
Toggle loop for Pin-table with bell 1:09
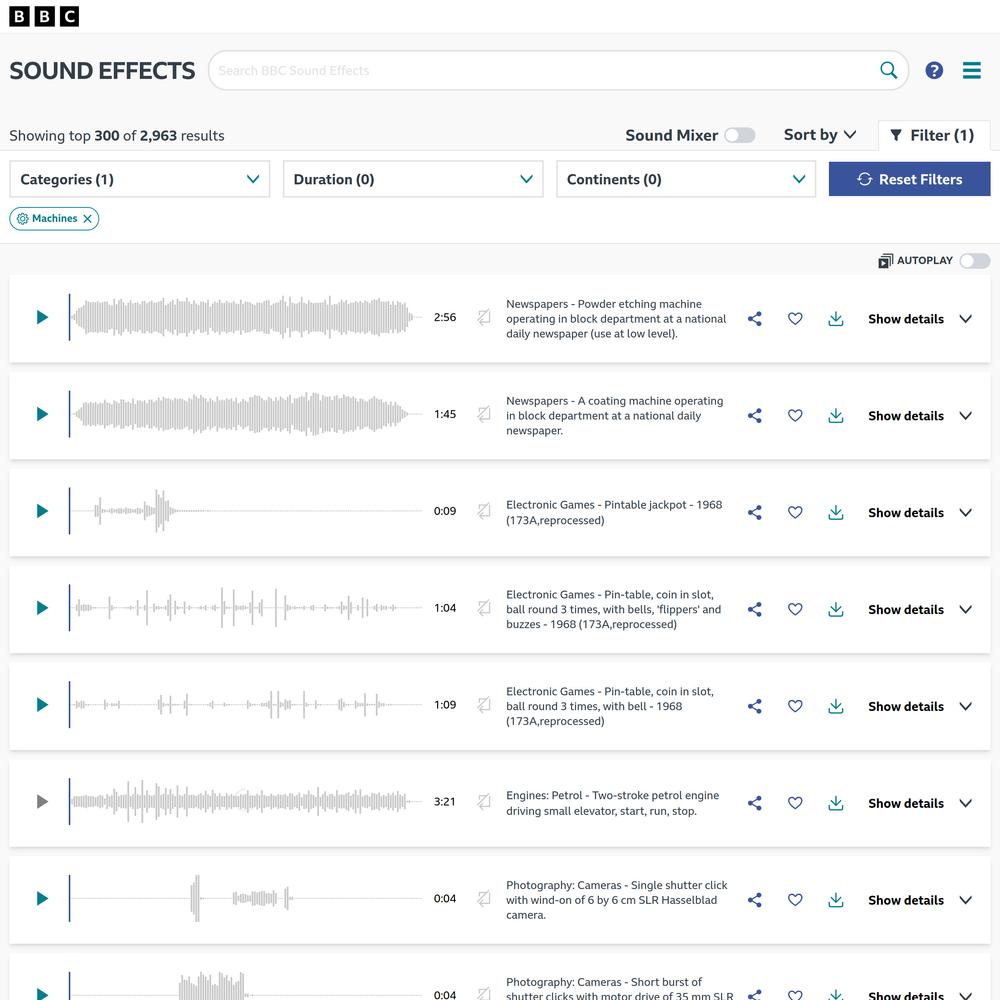click(x=484, y=705)
